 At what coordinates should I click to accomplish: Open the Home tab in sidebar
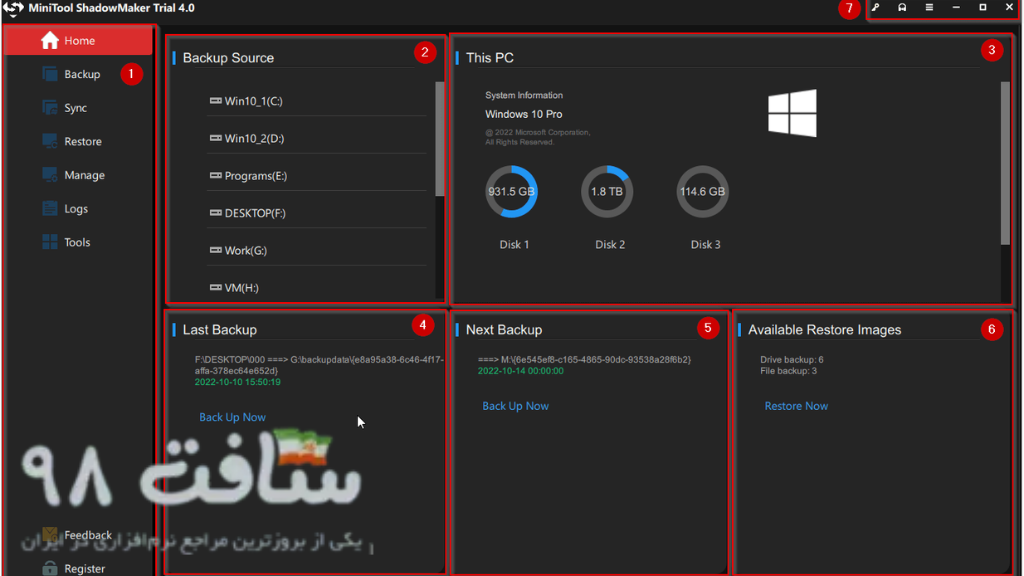(x=78, y=40)
